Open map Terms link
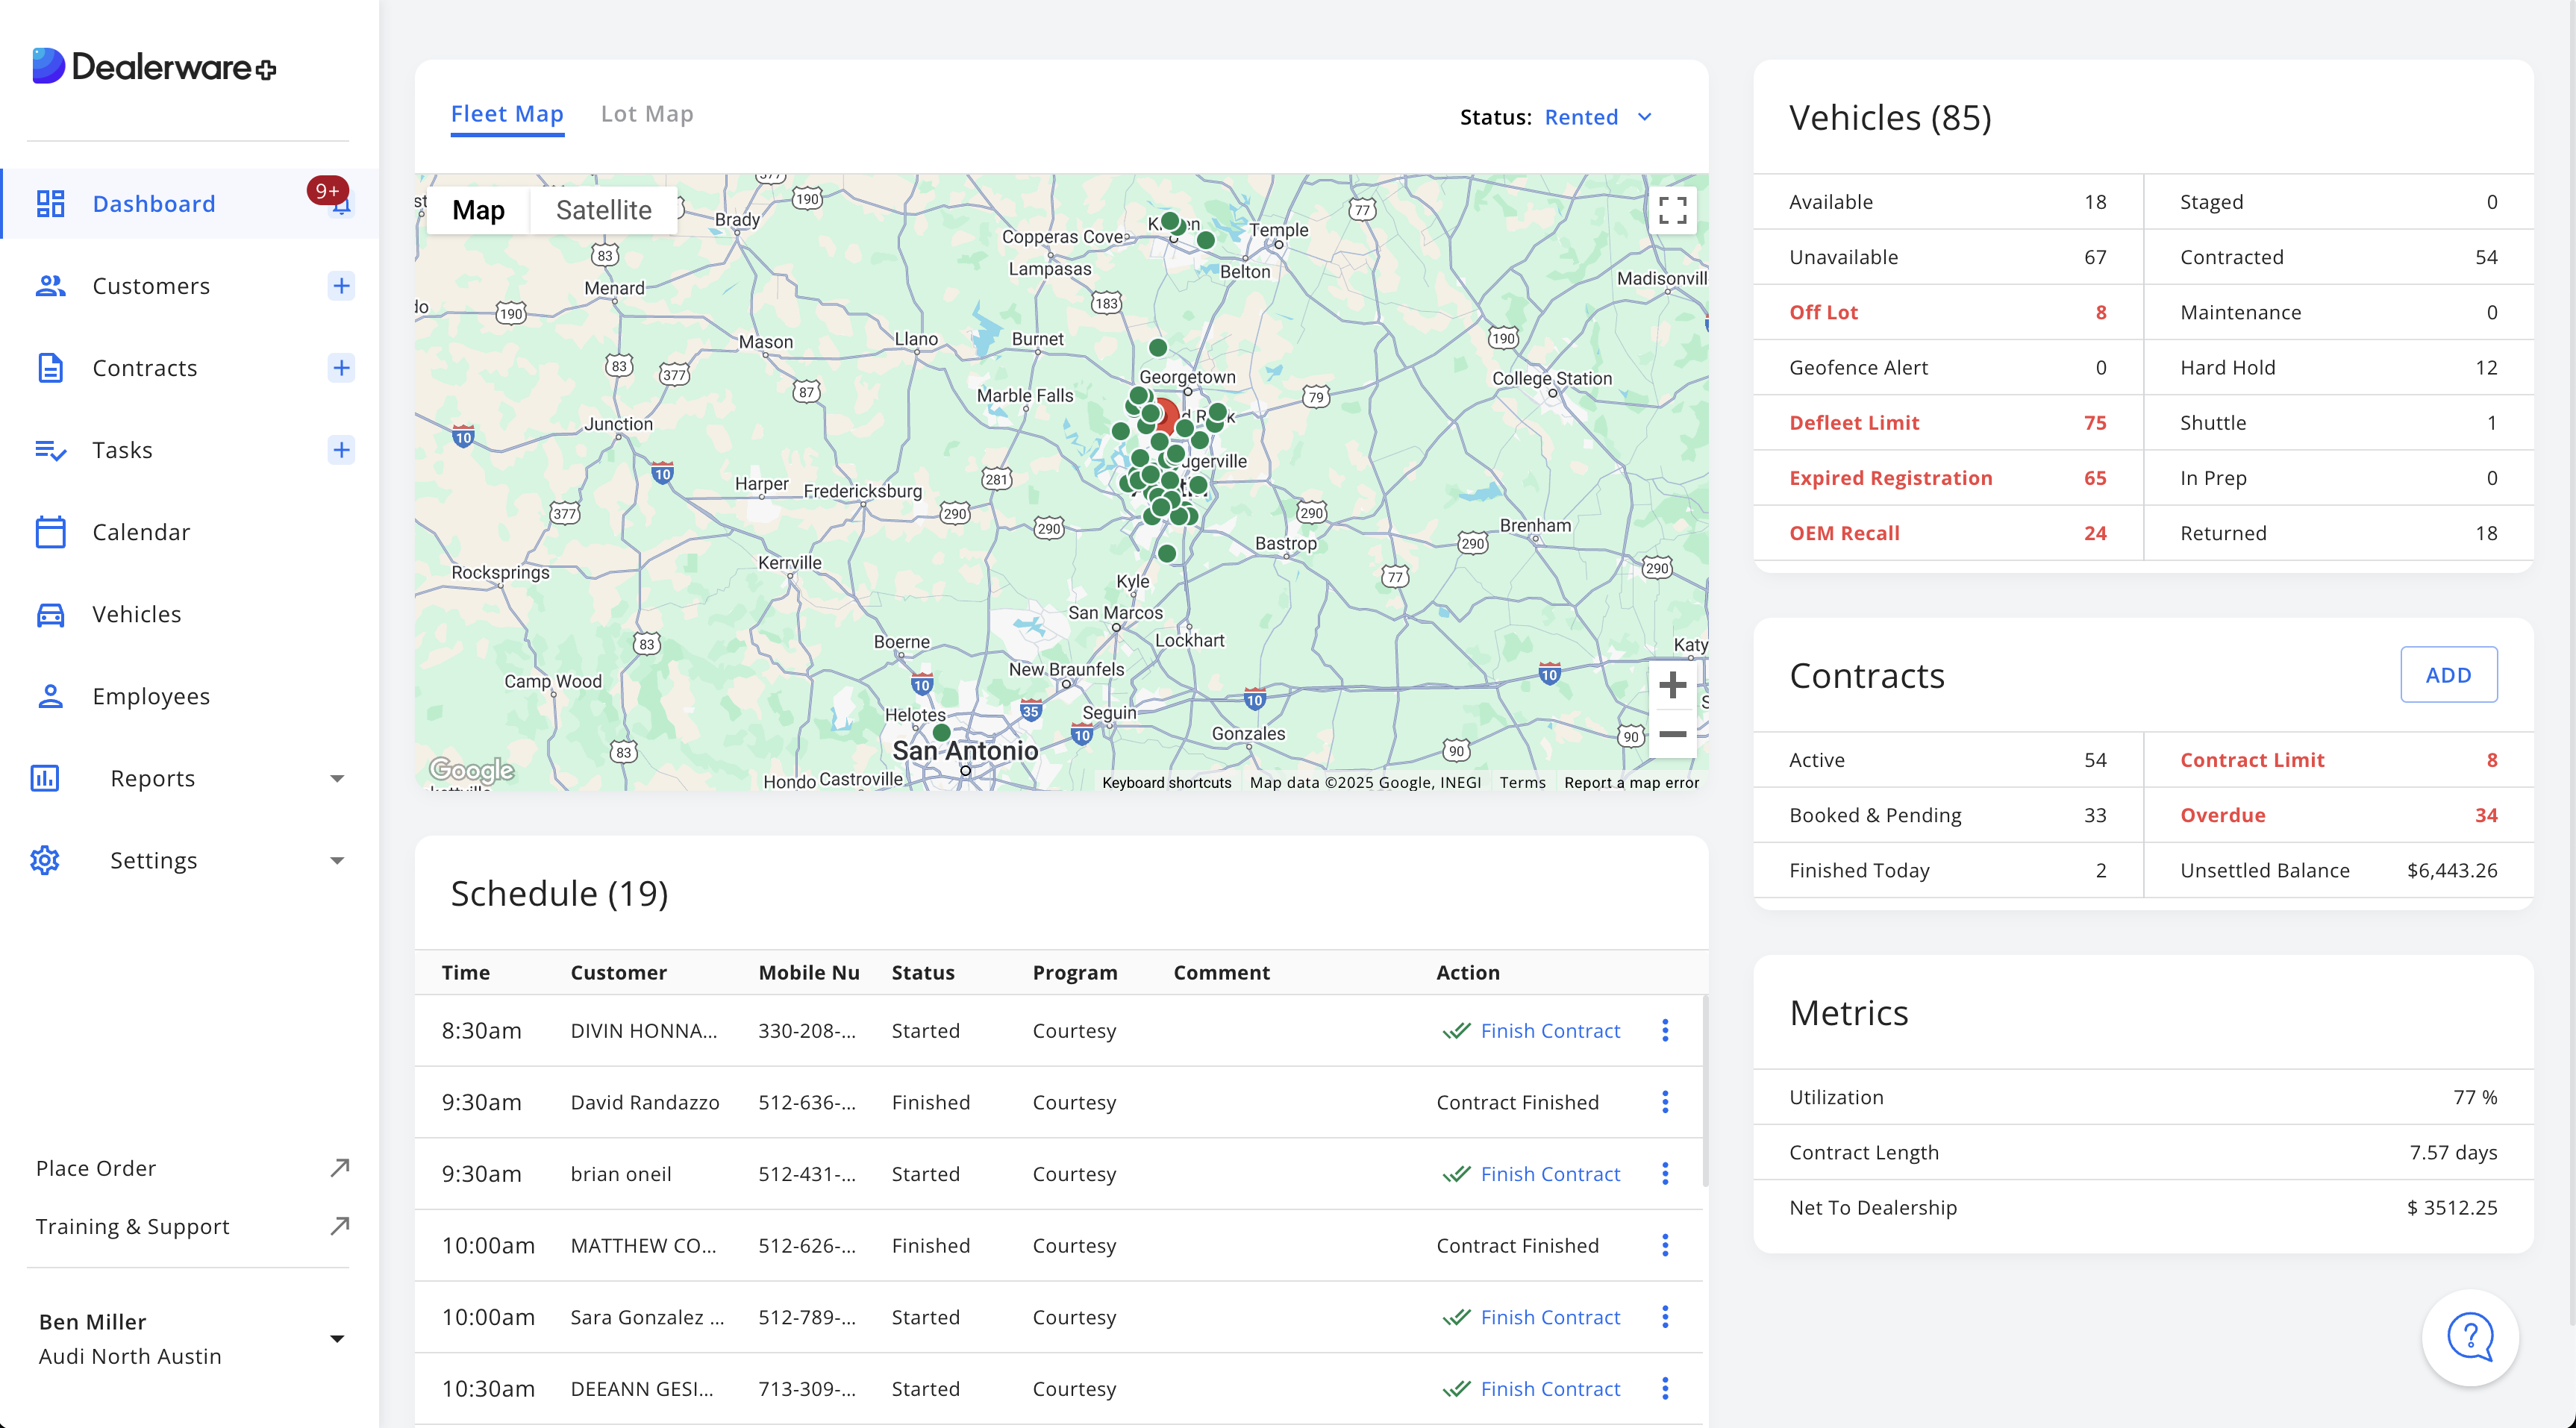2576x1428 pixels. (1522, 782)
